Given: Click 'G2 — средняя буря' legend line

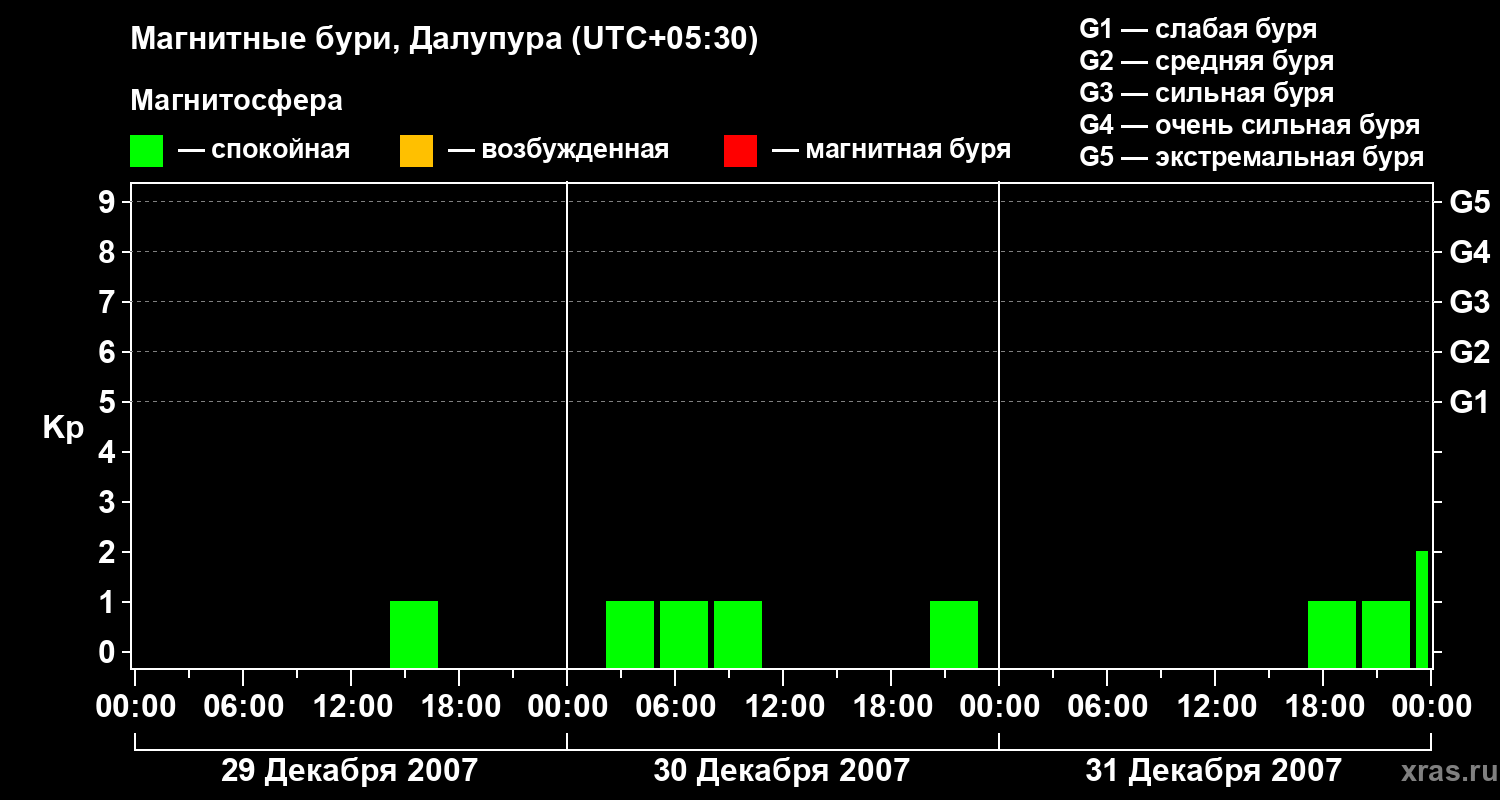Looking at the screenshot, I should [1206, 61].
